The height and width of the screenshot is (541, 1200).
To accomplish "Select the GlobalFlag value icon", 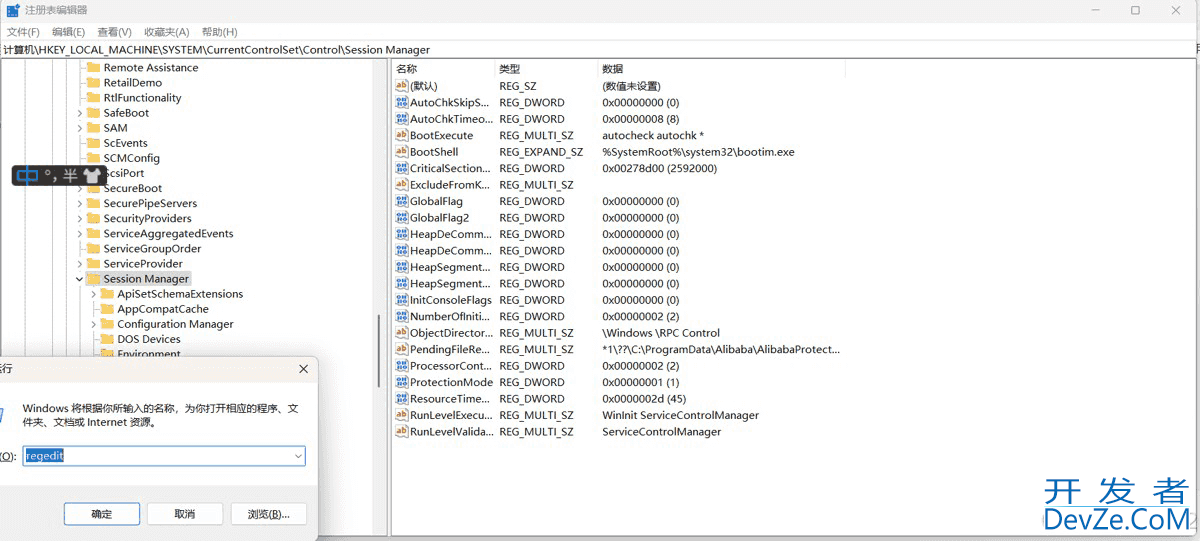I will [x=402, y=201].
